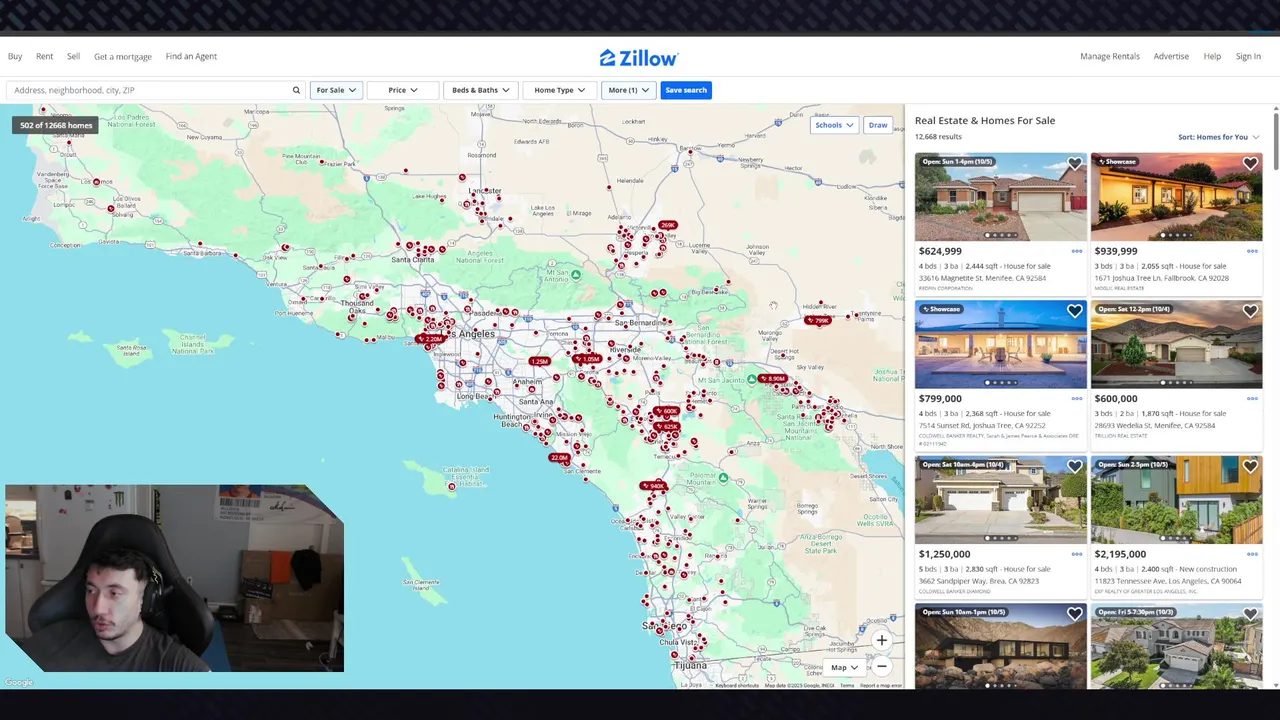The width and height of the screenshot is (1280, 720).
Task: Expand the For Sale filter dropdown
Action: click(x=336, y=90)
